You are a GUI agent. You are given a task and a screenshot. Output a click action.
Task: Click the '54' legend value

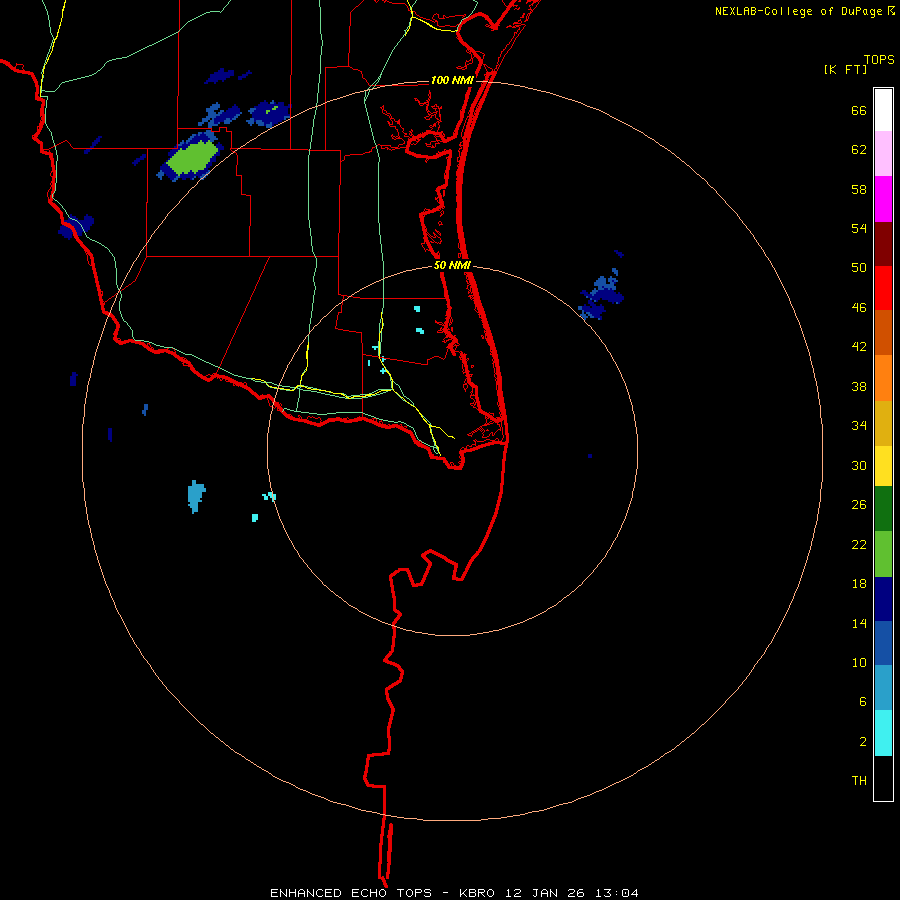click(x=859, y=228)
